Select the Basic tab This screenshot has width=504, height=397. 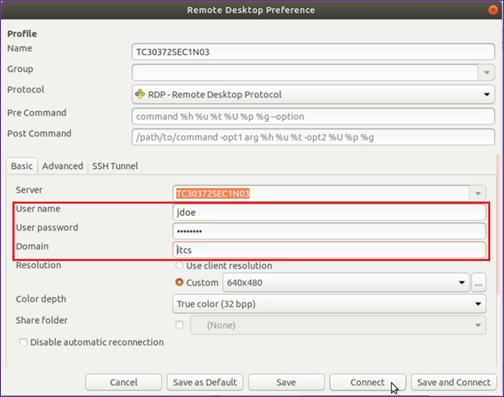(x=22, y=166)
